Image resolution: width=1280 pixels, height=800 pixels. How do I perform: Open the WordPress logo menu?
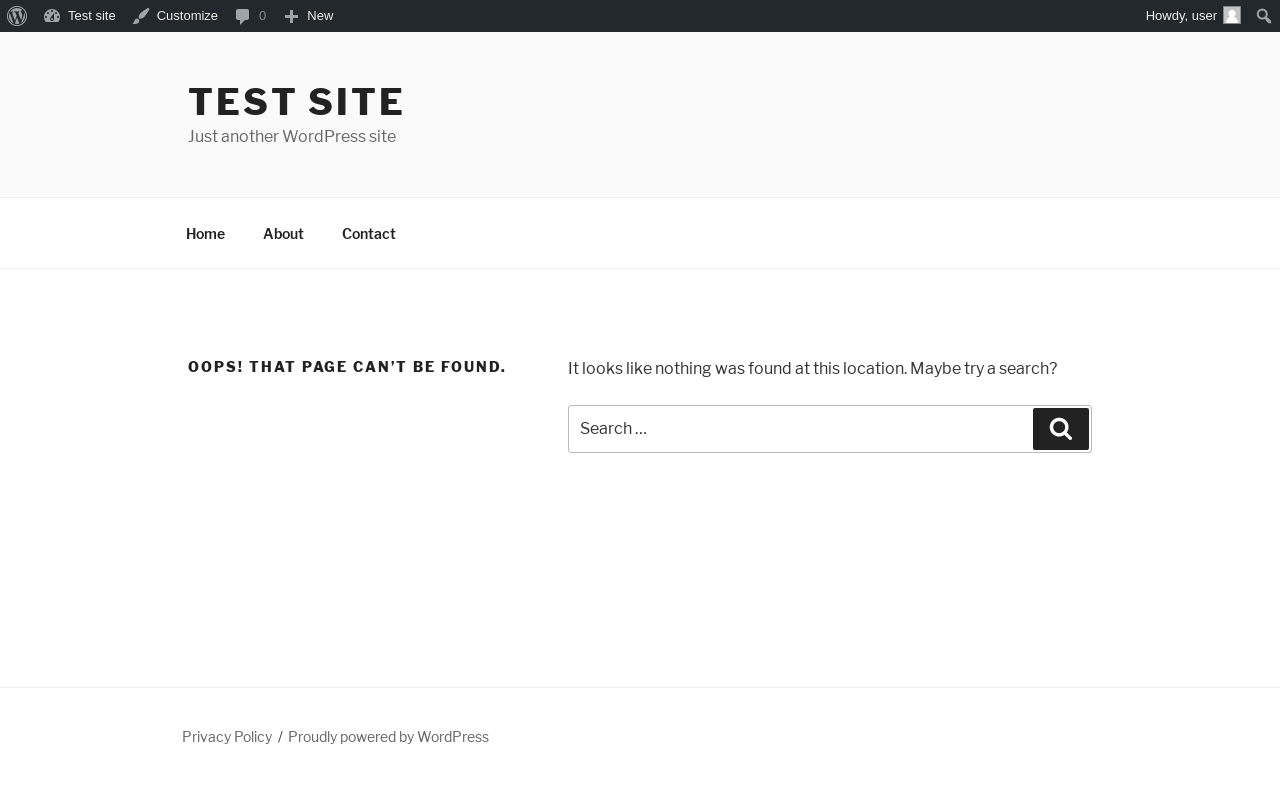[17, 16]
